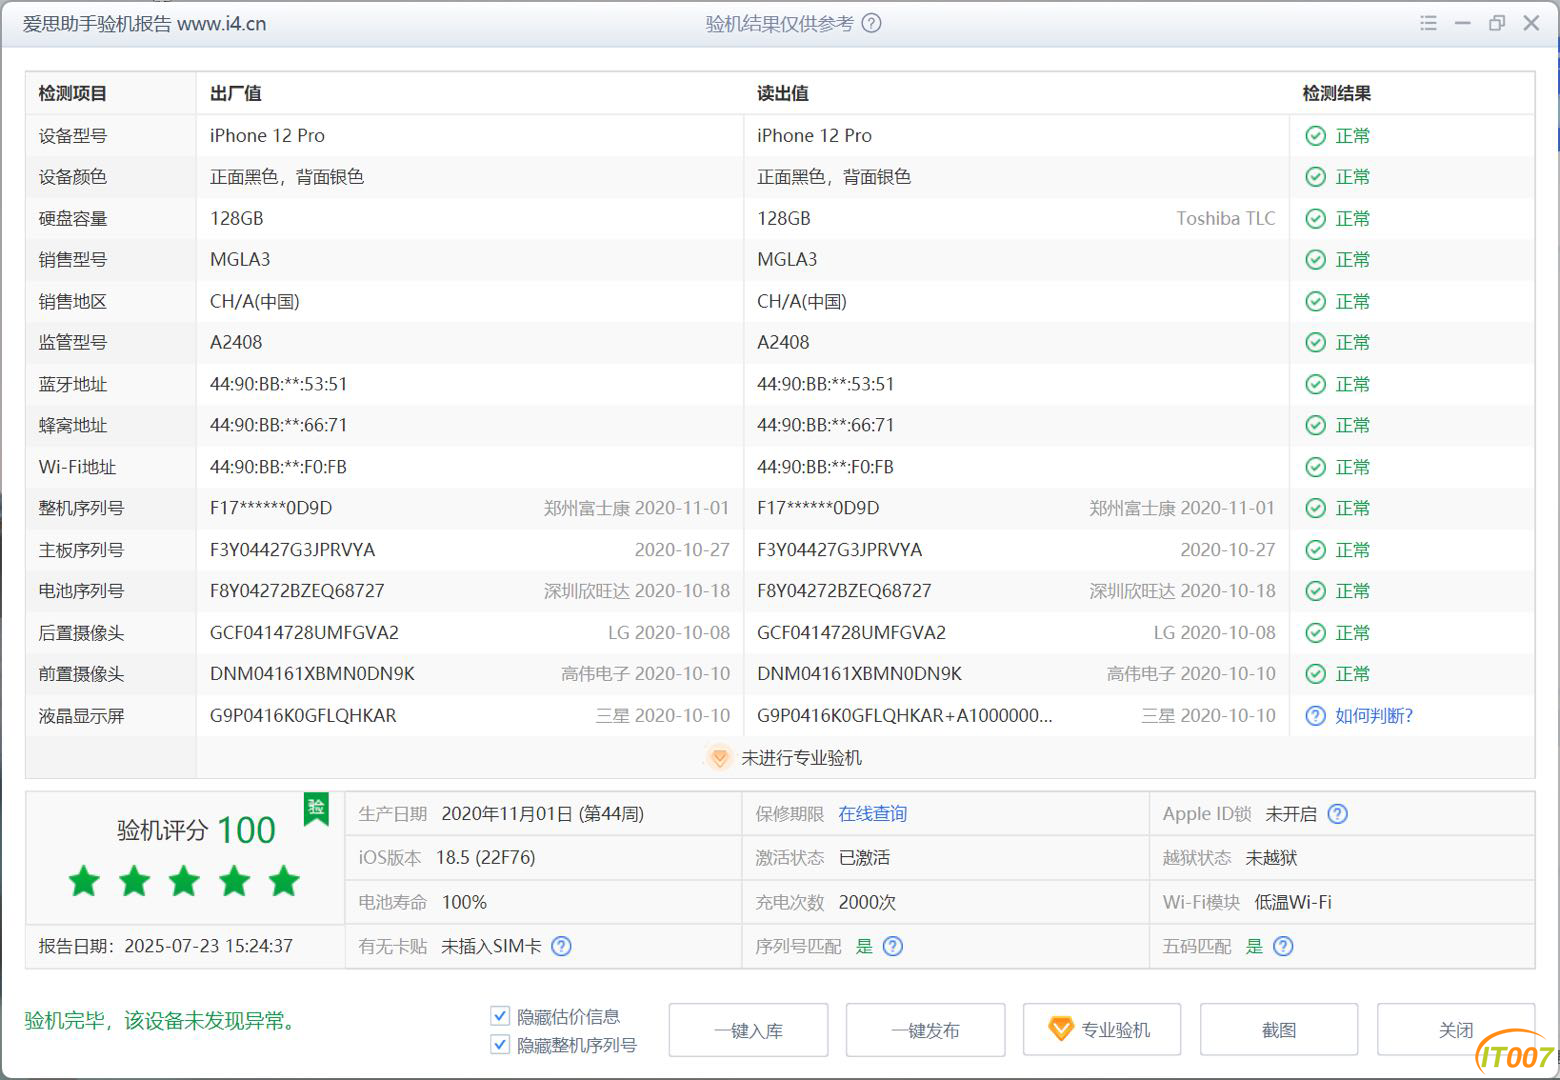Minimize the report window

click(1463, 23)
